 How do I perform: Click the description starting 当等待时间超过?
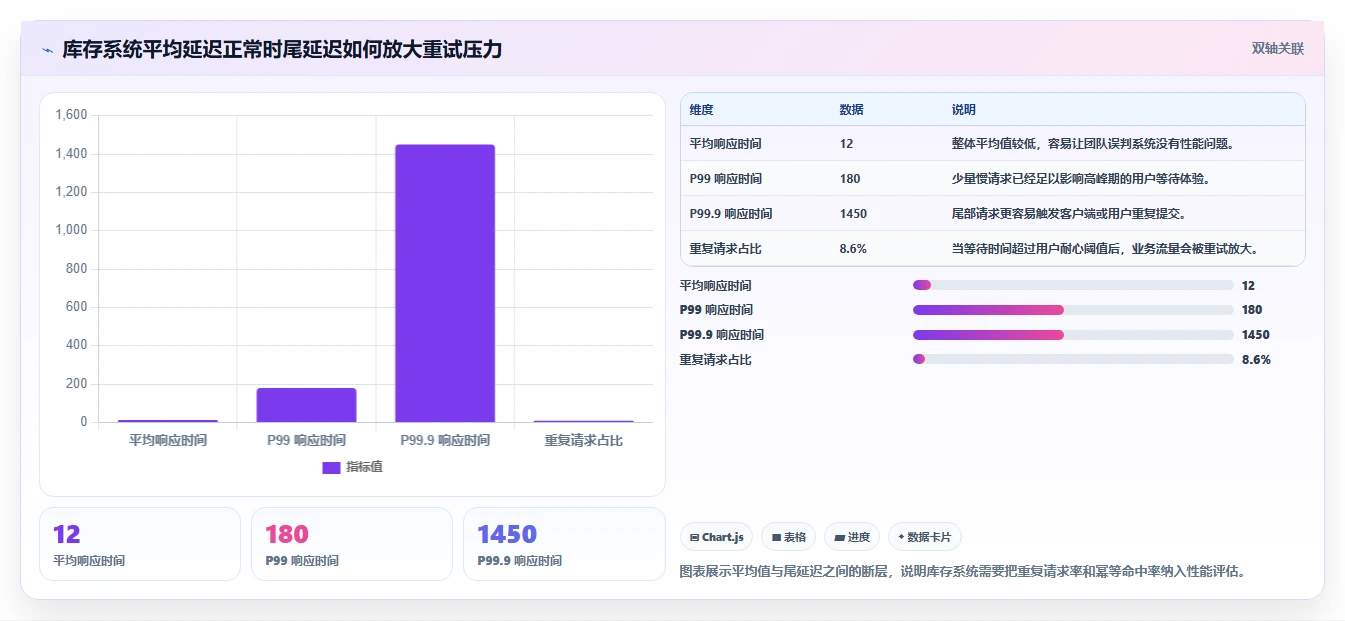[x=1104, y=248]
